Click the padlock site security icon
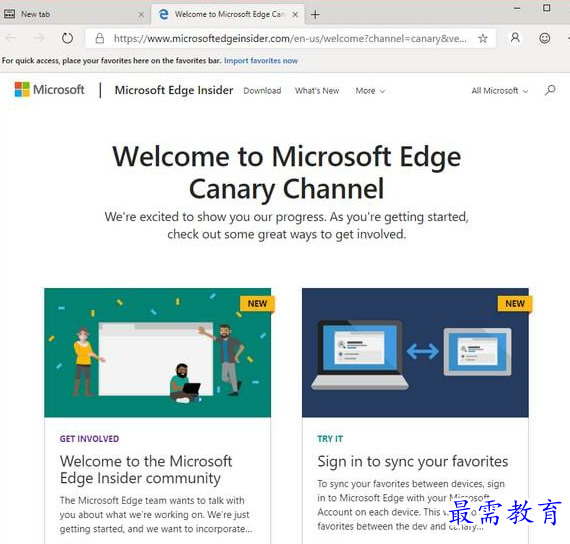 point(100,38)
